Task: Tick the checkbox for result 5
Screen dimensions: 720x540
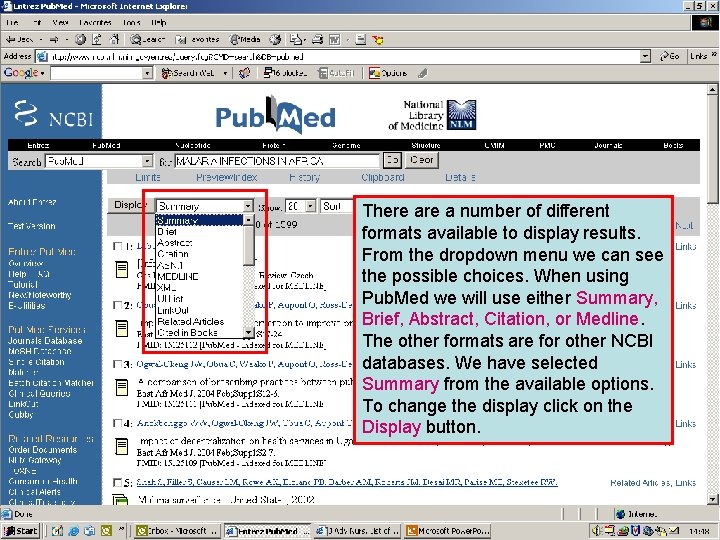Action: pyautogui.click(x=117, y=483)
